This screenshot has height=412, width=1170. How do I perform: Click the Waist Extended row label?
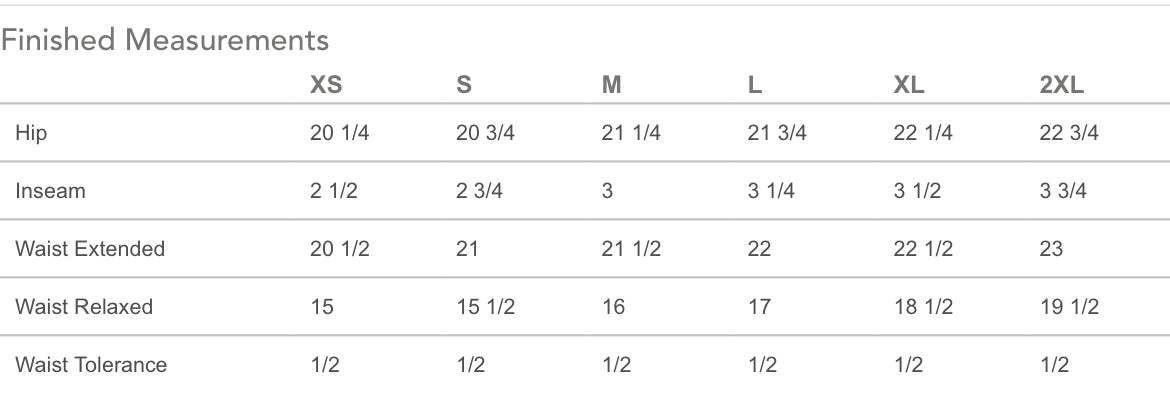(90, 249)
